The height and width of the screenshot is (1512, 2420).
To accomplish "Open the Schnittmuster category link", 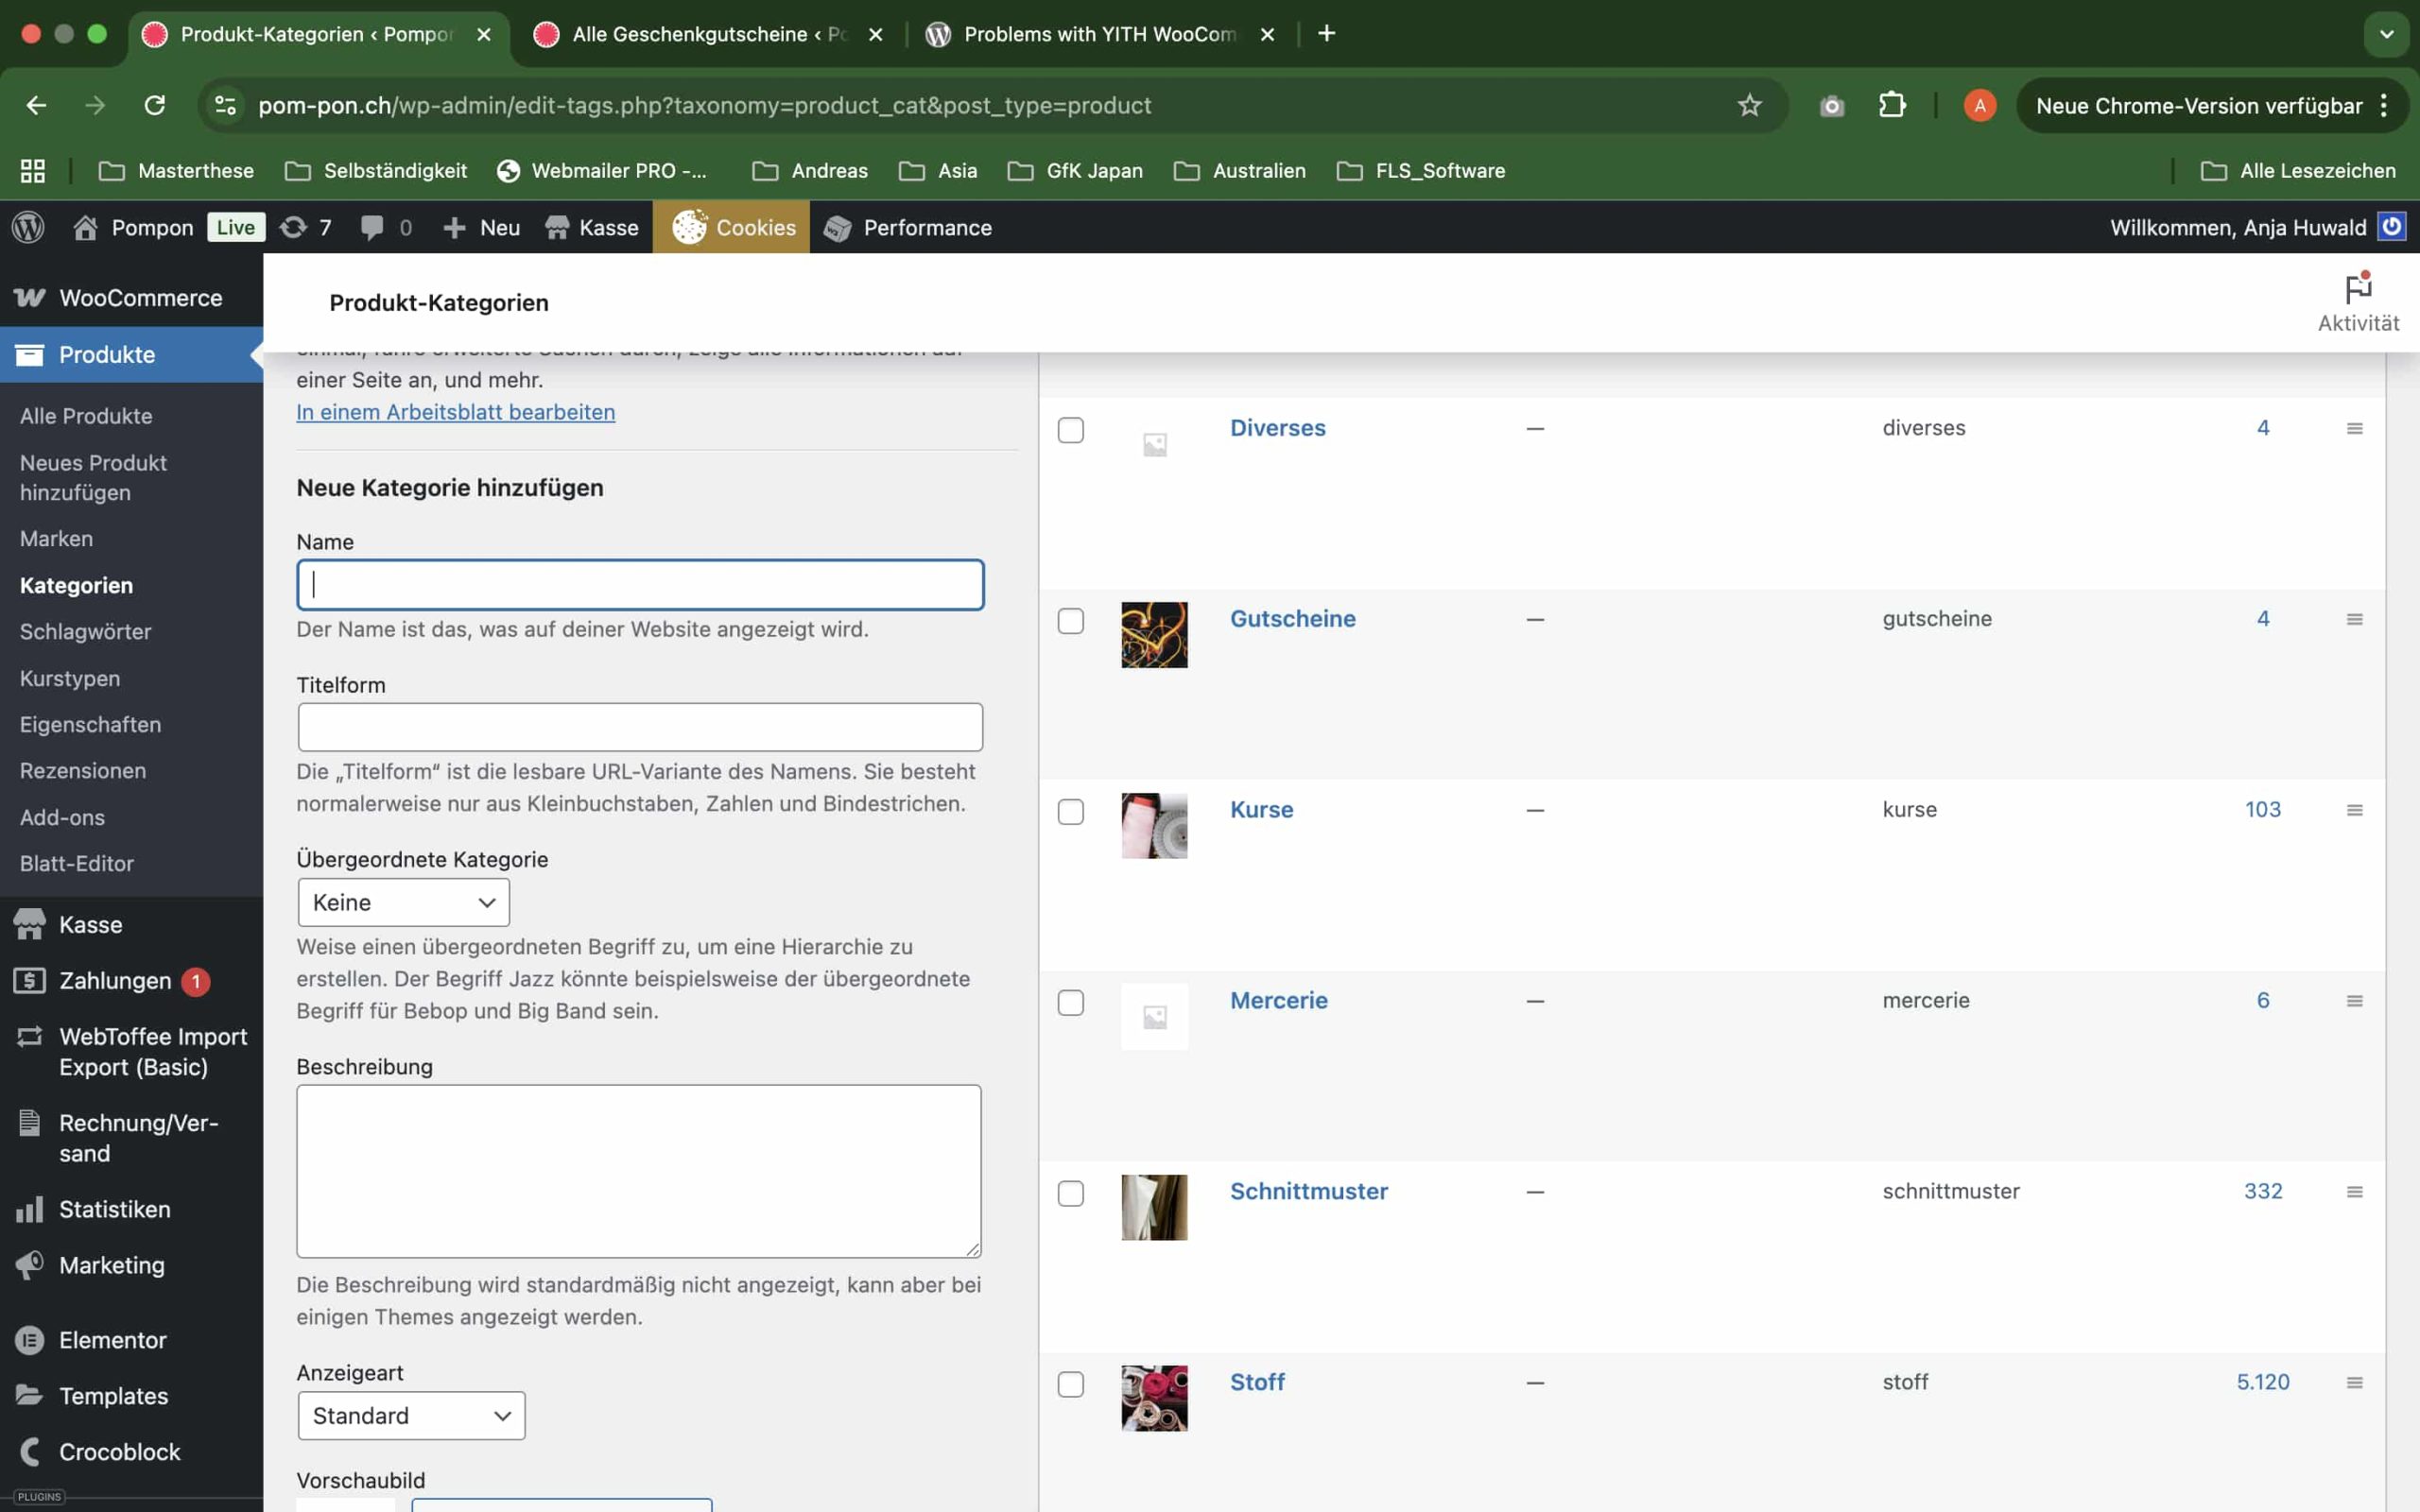I will coord(1308,1191).
